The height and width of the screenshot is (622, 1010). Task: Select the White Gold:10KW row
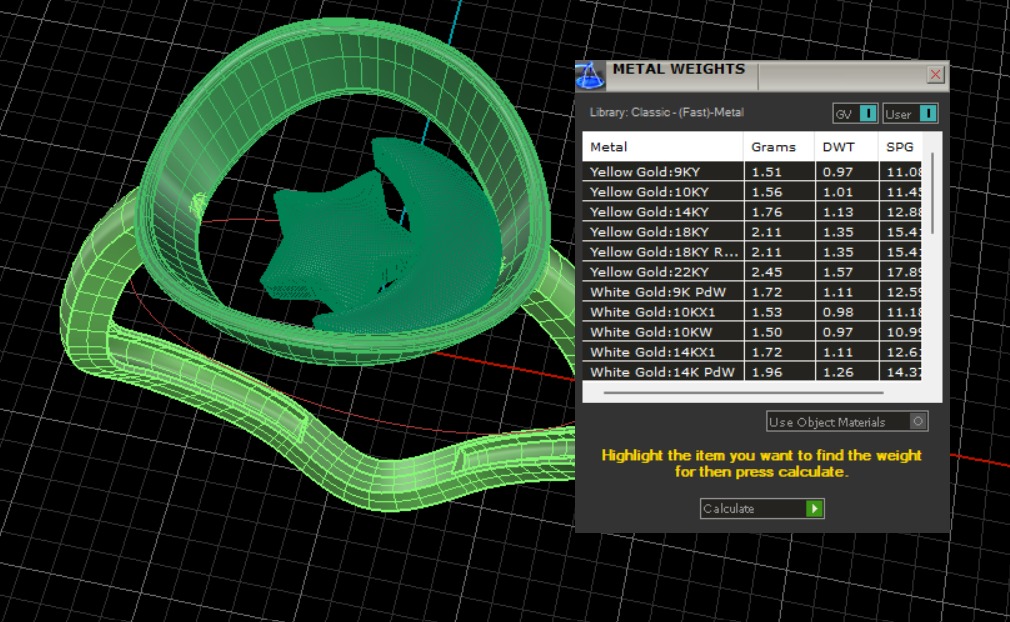tap(752, 332)
